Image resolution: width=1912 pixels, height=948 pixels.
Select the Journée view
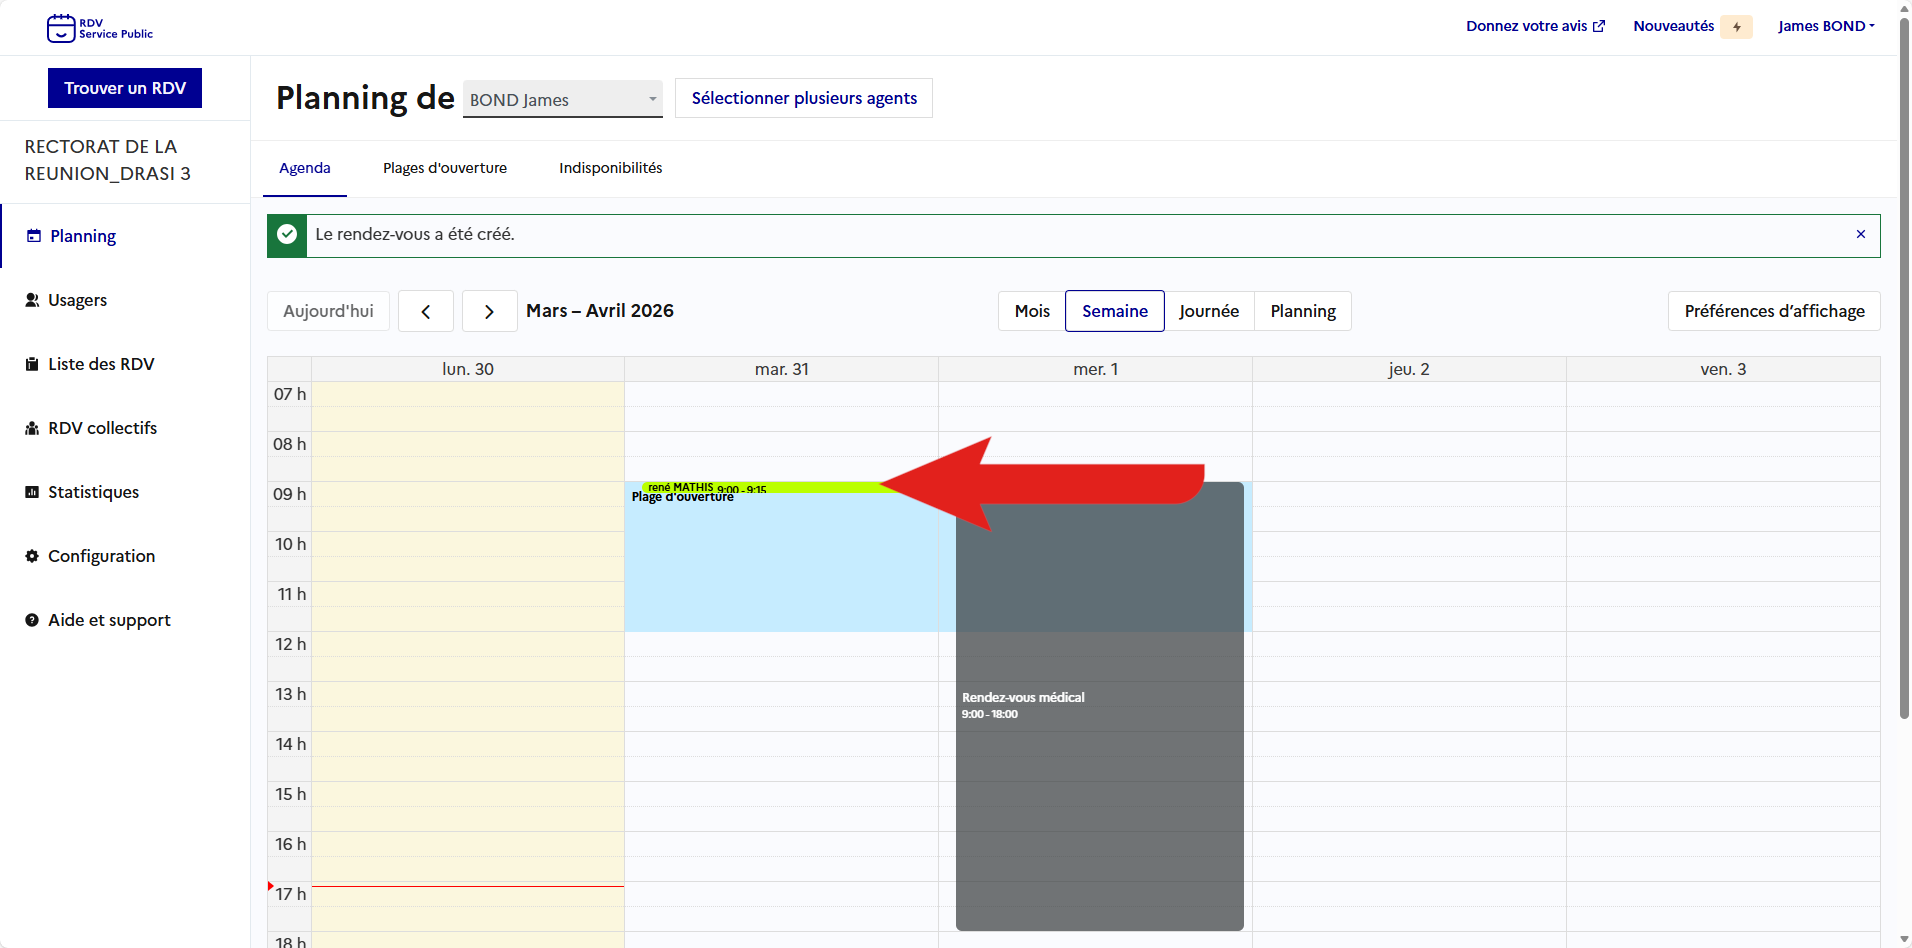click(1209, 311)
